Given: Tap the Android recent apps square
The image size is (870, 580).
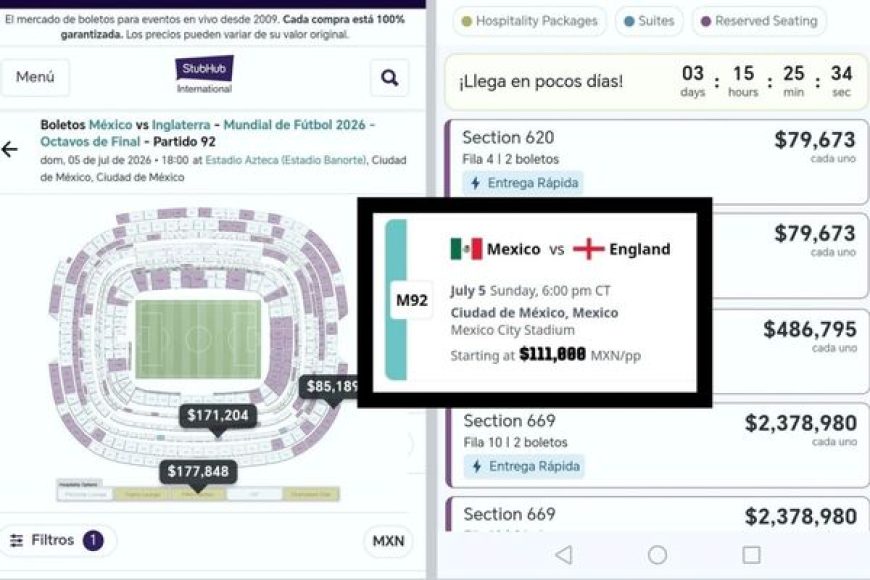Looking at the screenshot, I should [751, 554].
